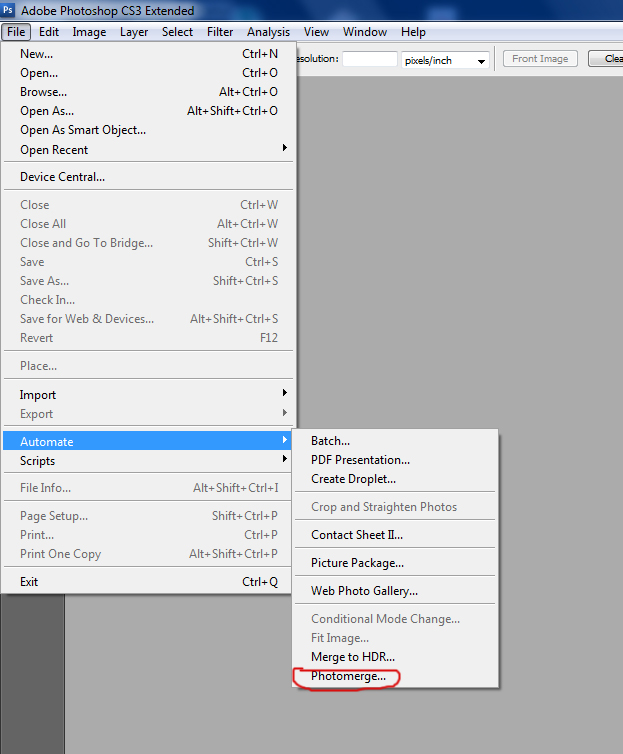This screenshot has height=754, width=623.
Task: Choose Open As Smart Object...
Action: (148, 130)
